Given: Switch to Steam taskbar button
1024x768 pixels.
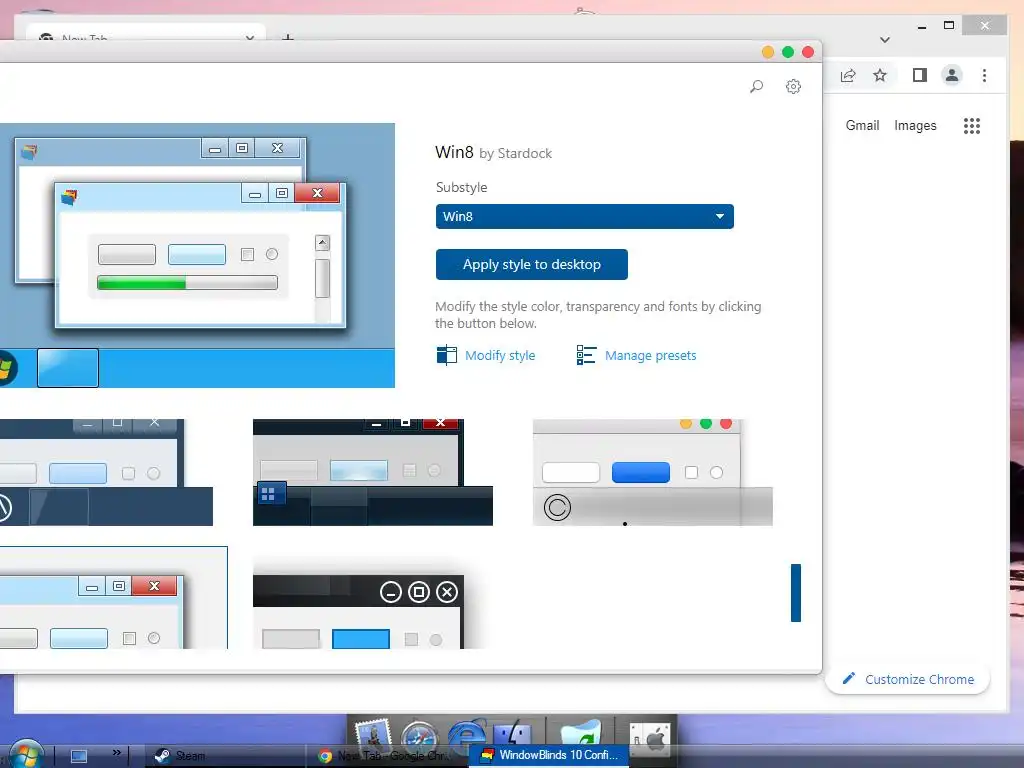Looking at the screenshot, I should pos(223,756).
